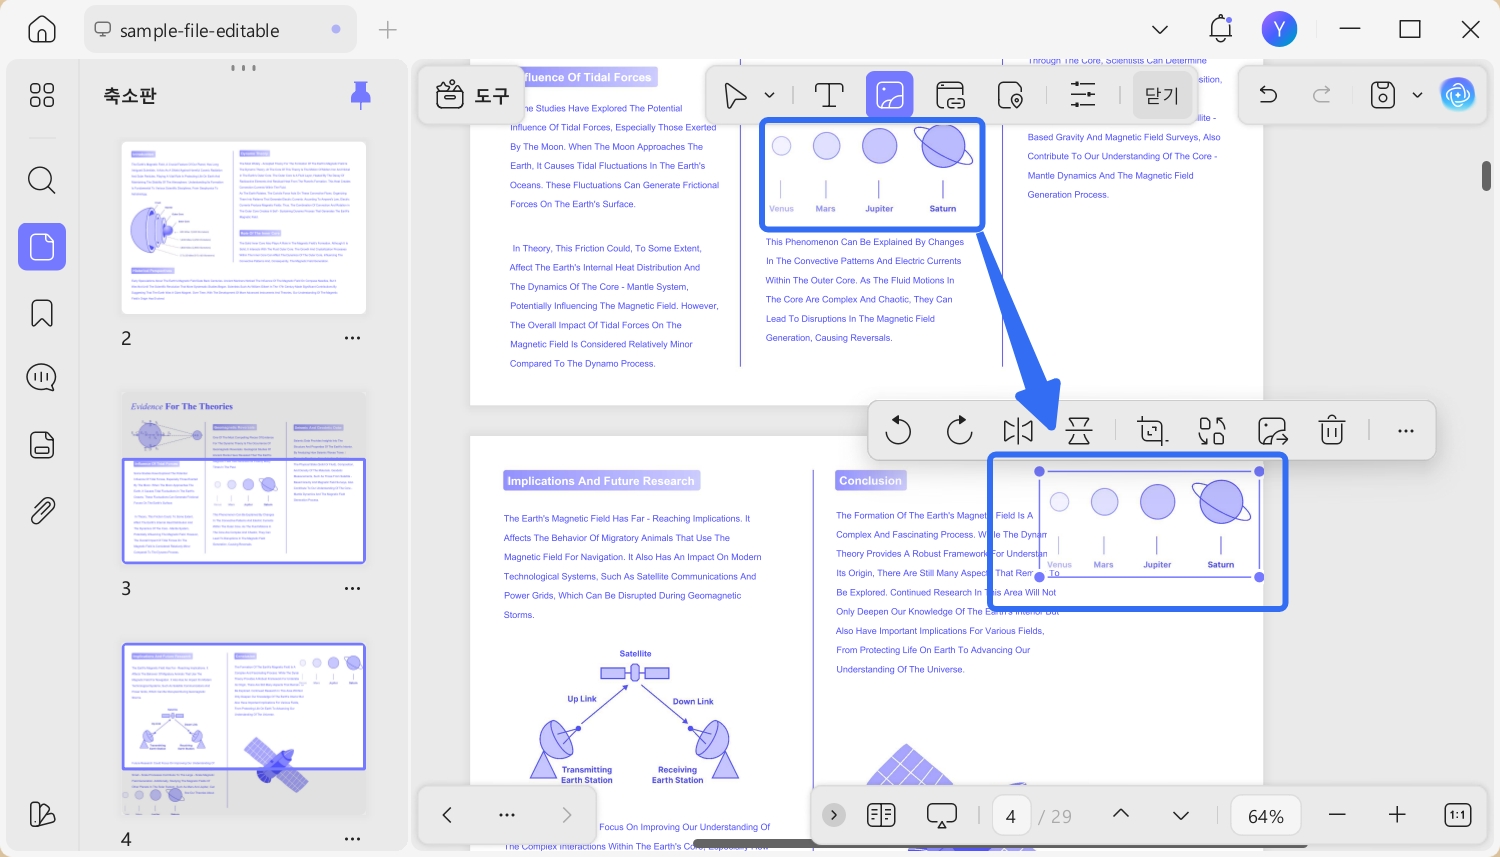
Task: Go back with the left chevron
Action: click(x=447, y=815)
